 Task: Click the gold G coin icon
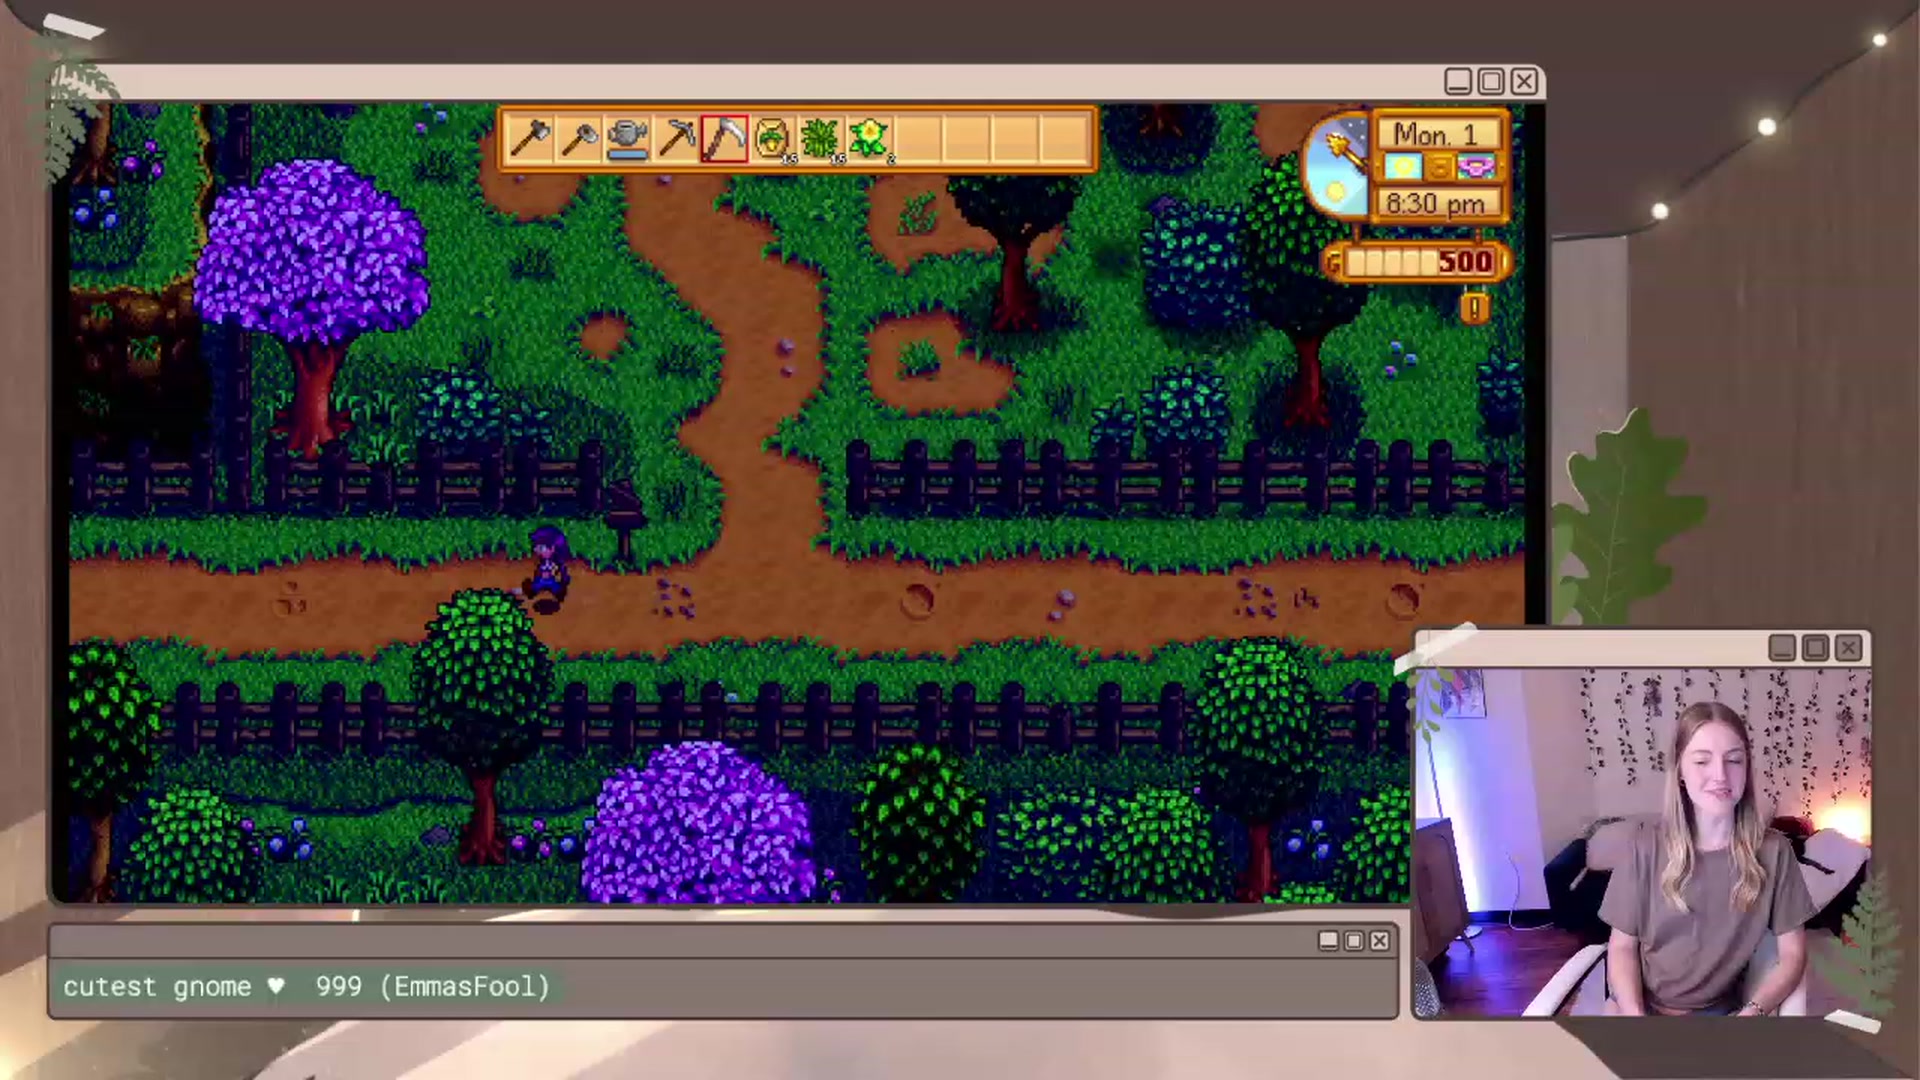[1333, 263]
